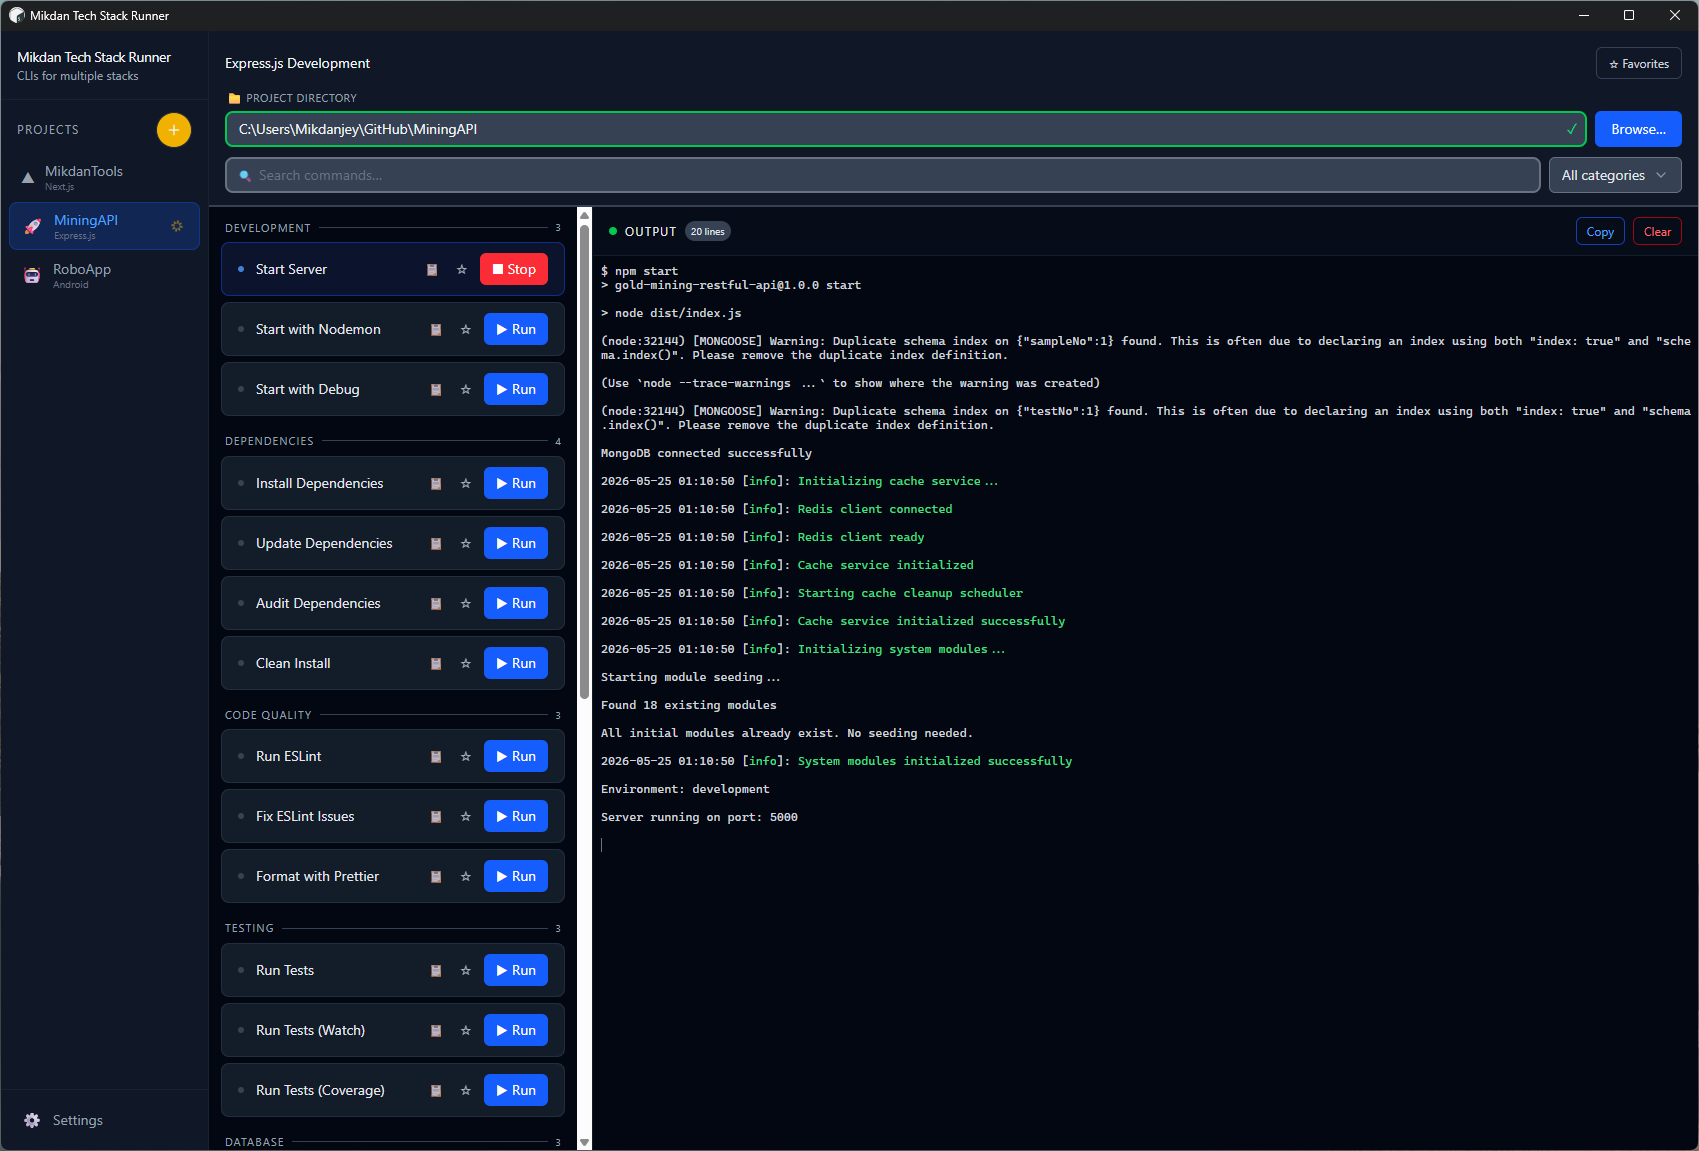The image size is (1699, 1151).
Task: Select the RoboApp project
Action: tap(104, 275)
